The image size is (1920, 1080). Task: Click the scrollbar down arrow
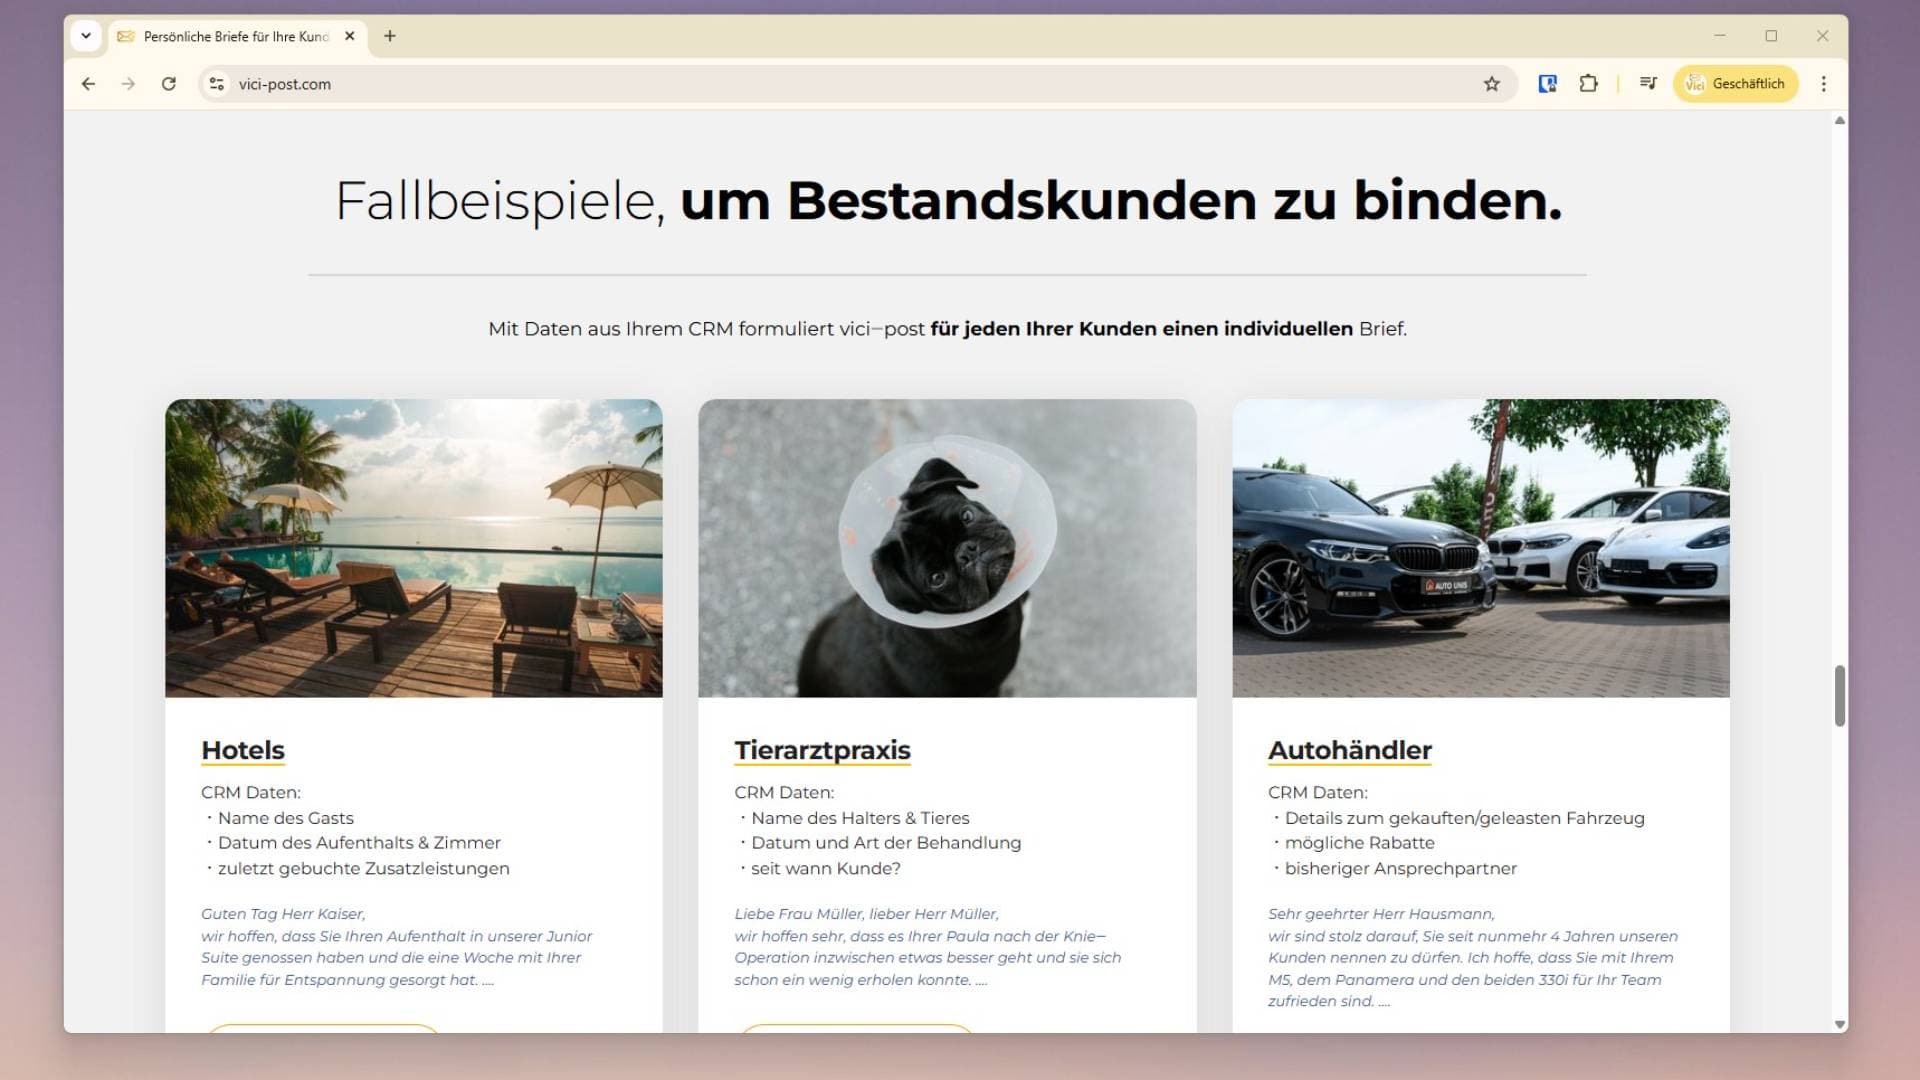point(1840,1024)
